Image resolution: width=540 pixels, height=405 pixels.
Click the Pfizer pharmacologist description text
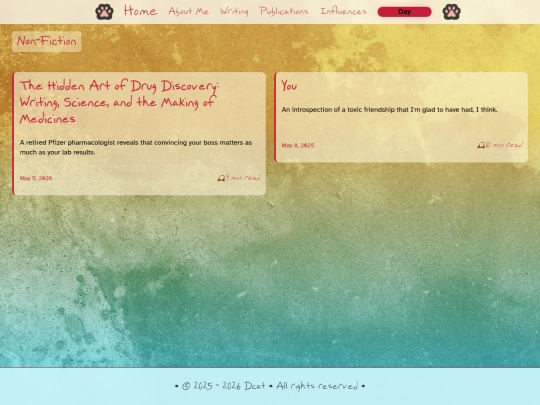coord(136,147)
